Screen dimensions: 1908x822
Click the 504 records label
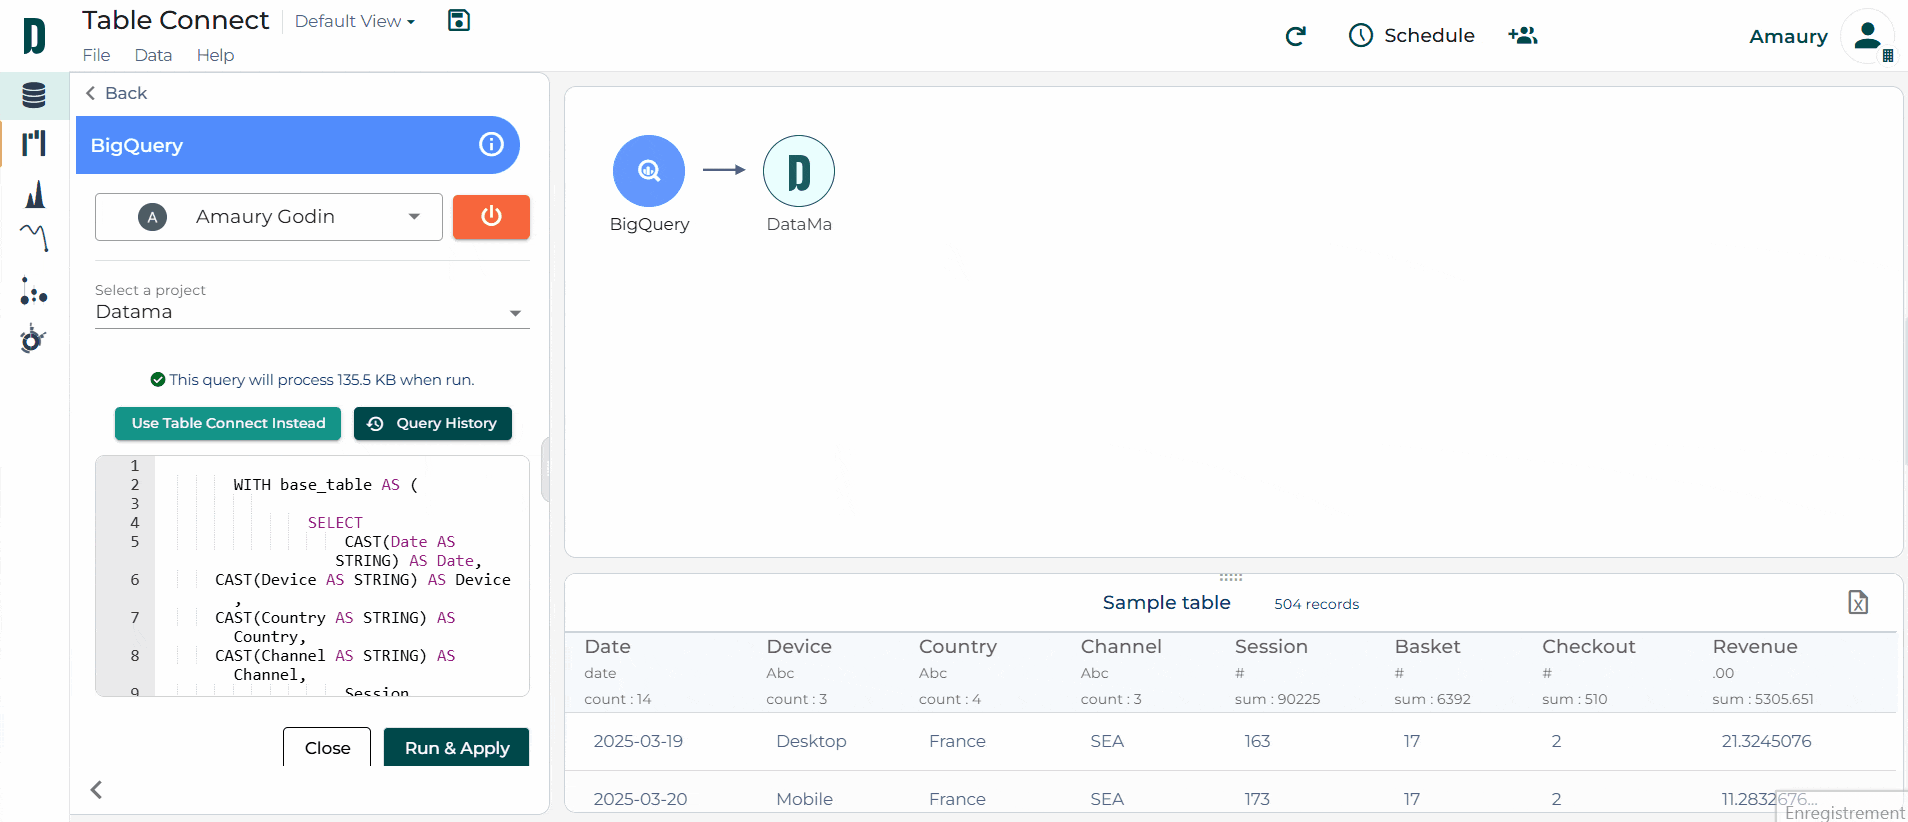pos(1317,604)
